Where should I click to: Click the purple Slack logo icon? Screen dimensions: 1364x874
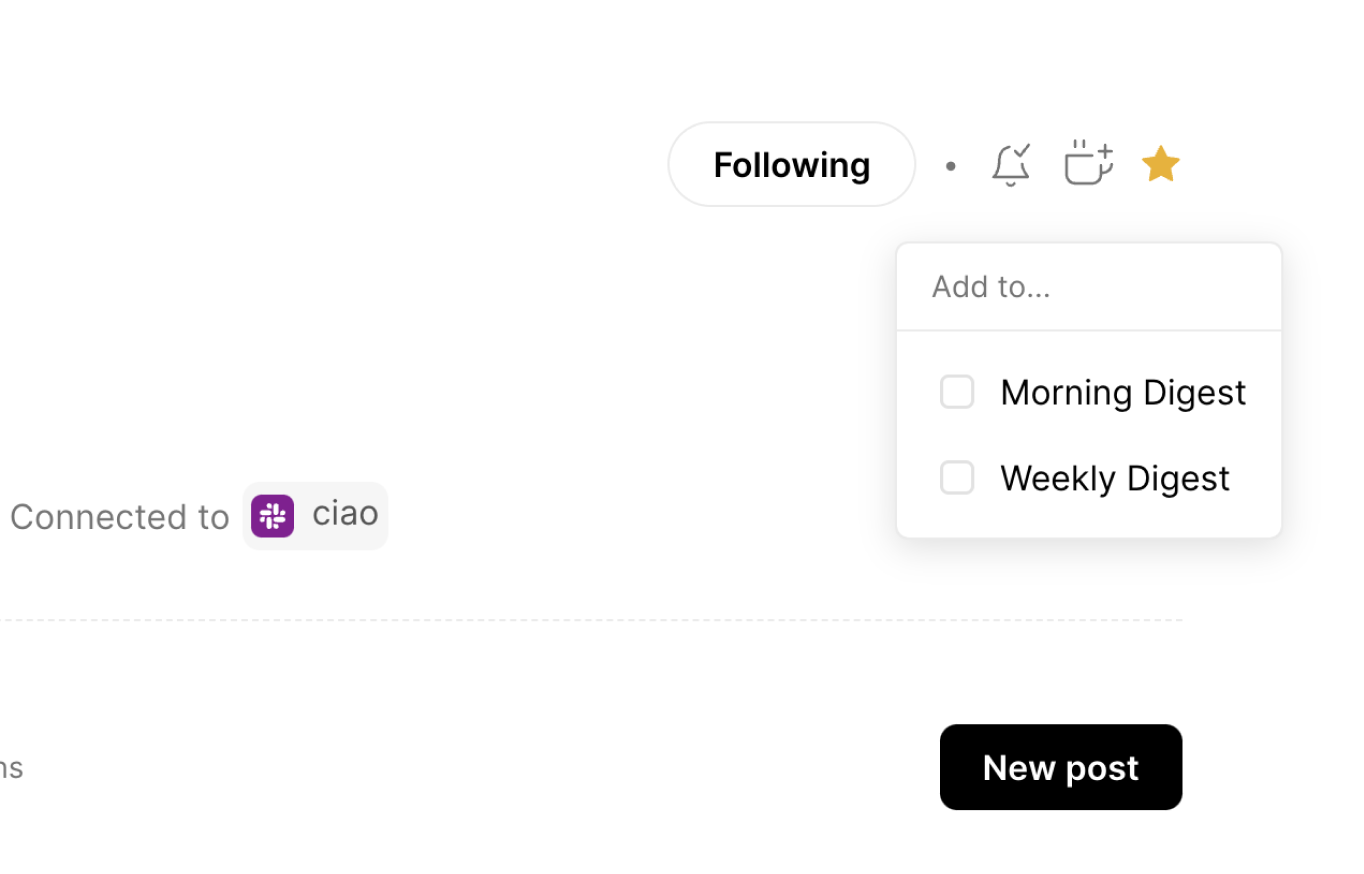[272, 516]
